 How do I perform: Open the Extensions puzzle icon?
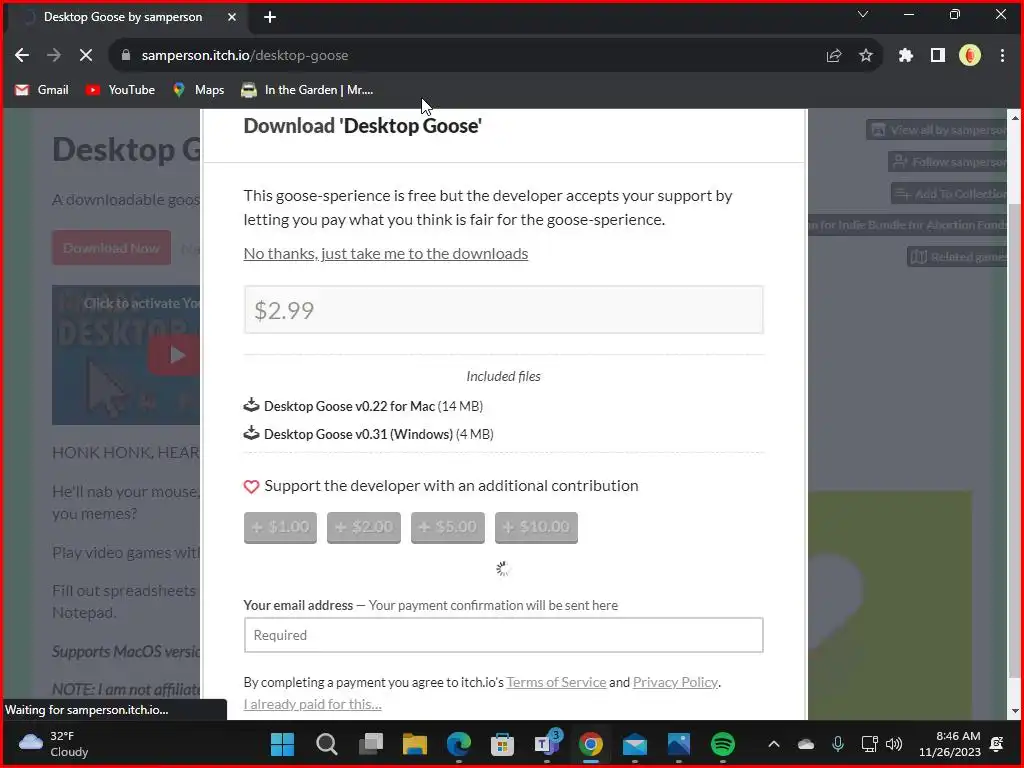[x=906, y=56]
